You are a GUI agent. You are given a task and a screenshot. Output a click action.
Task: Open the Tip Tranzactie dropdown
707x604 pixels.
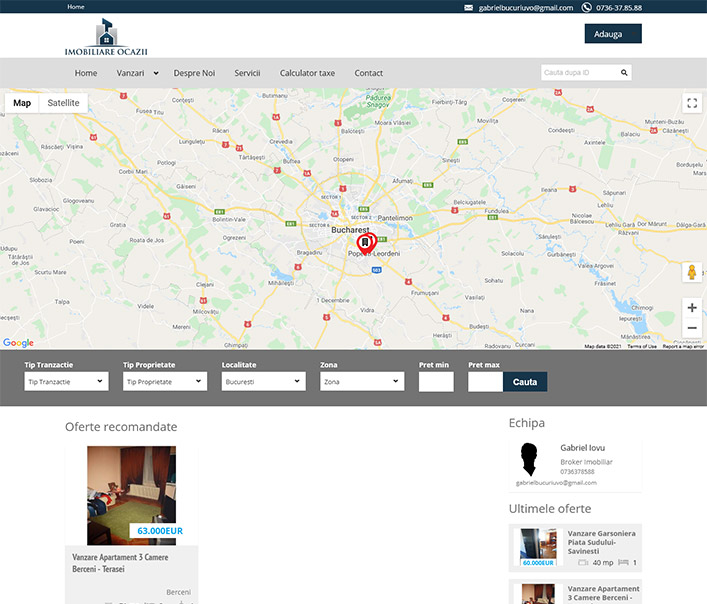(66, 381)
